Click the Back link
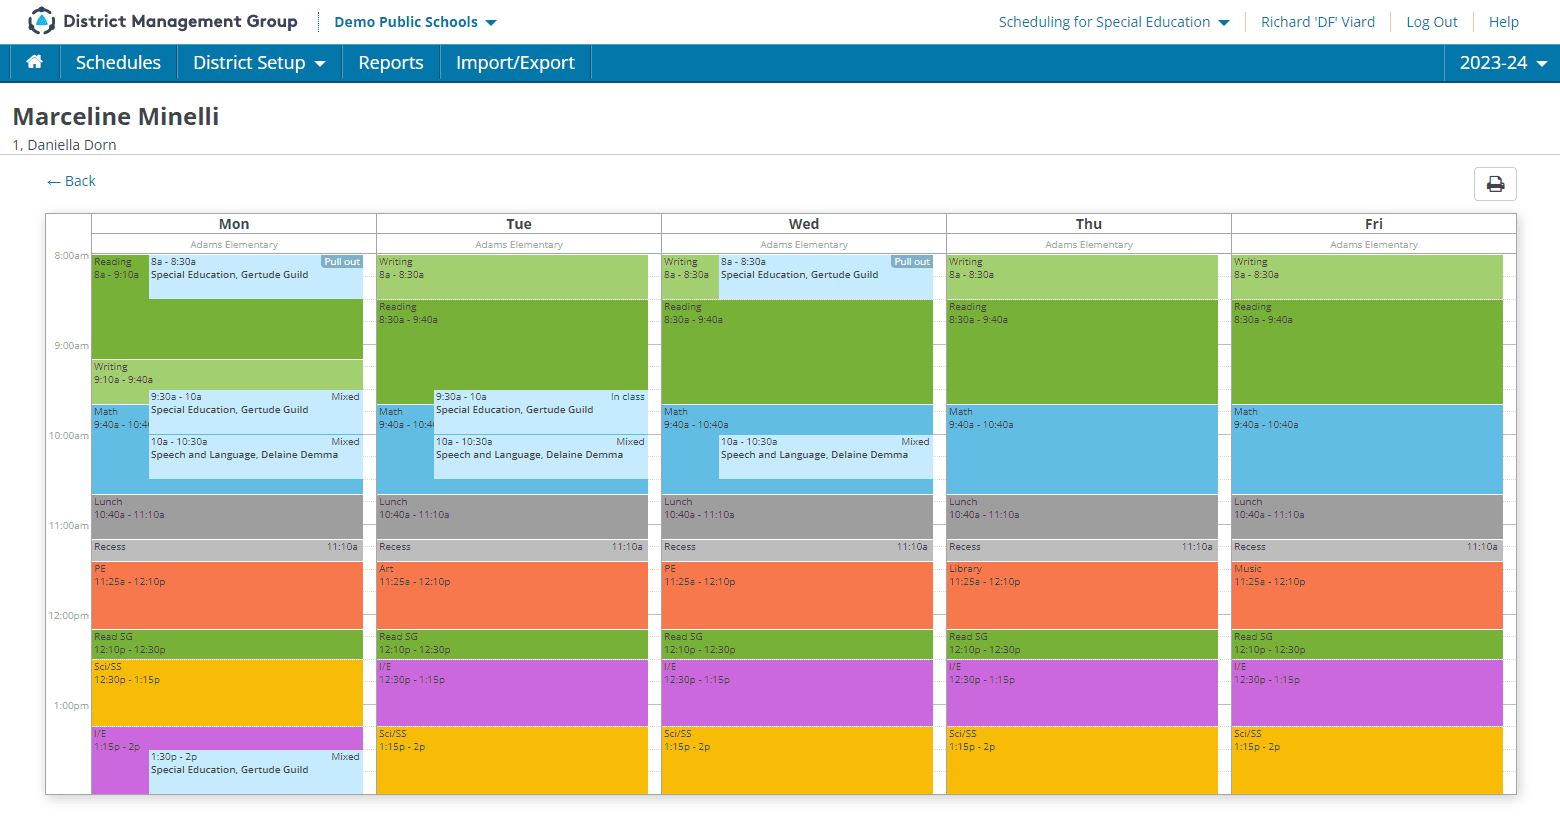This screenshot has width=1560, height=828. [71, 181]
